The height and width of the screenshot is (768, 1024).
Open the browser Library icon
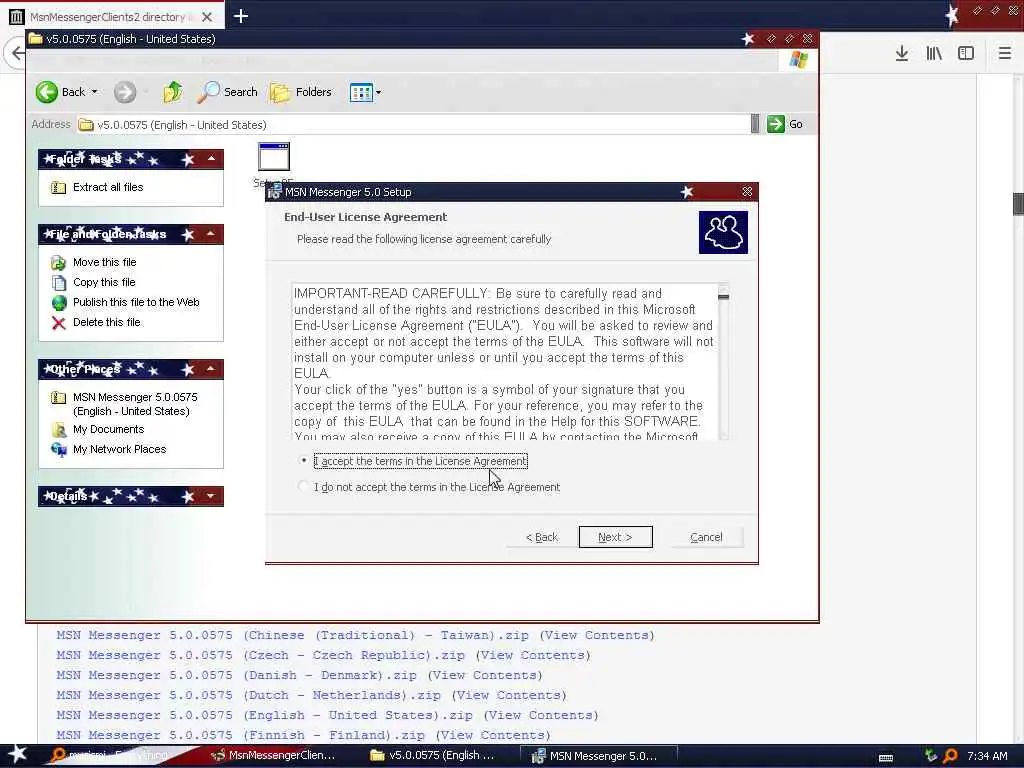[934, 54]
